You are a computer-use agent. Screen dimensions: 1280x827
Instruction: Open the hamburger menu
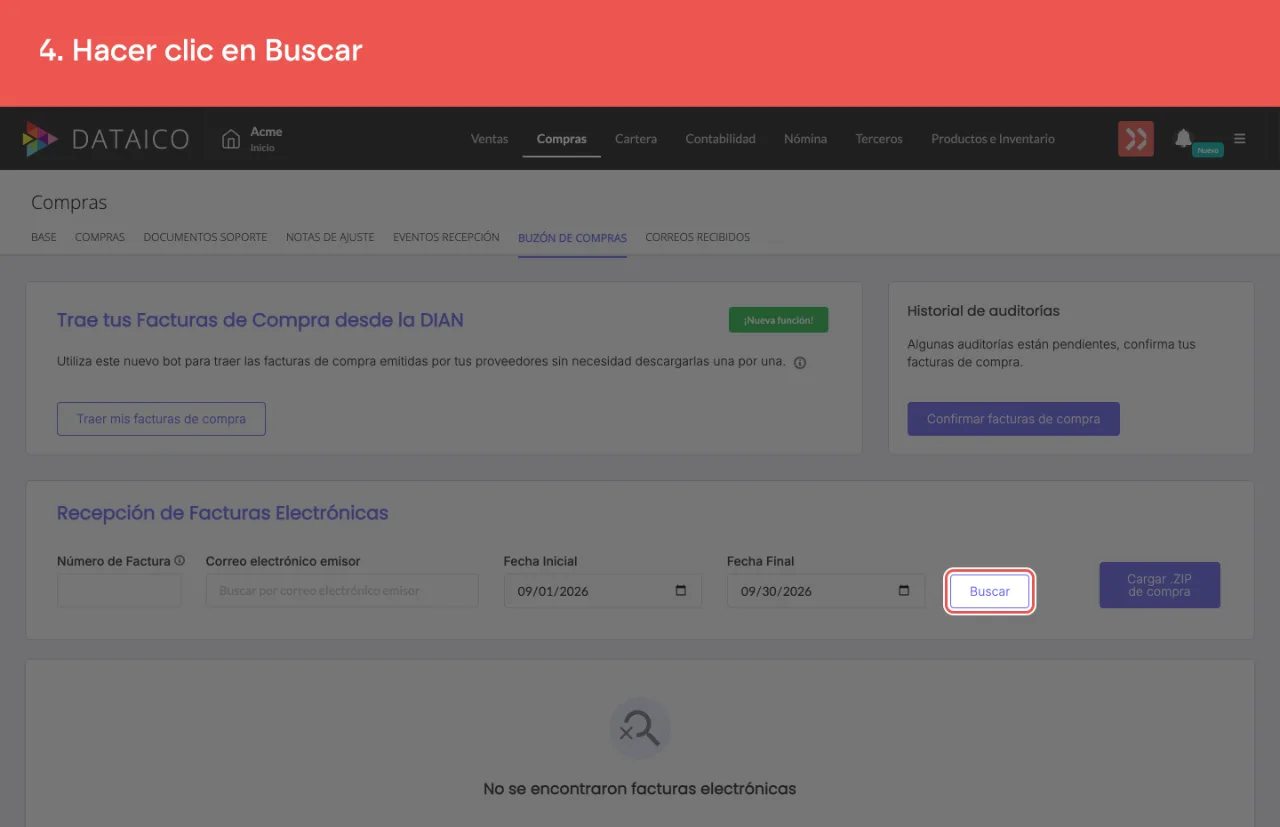tap(1240, 139)
